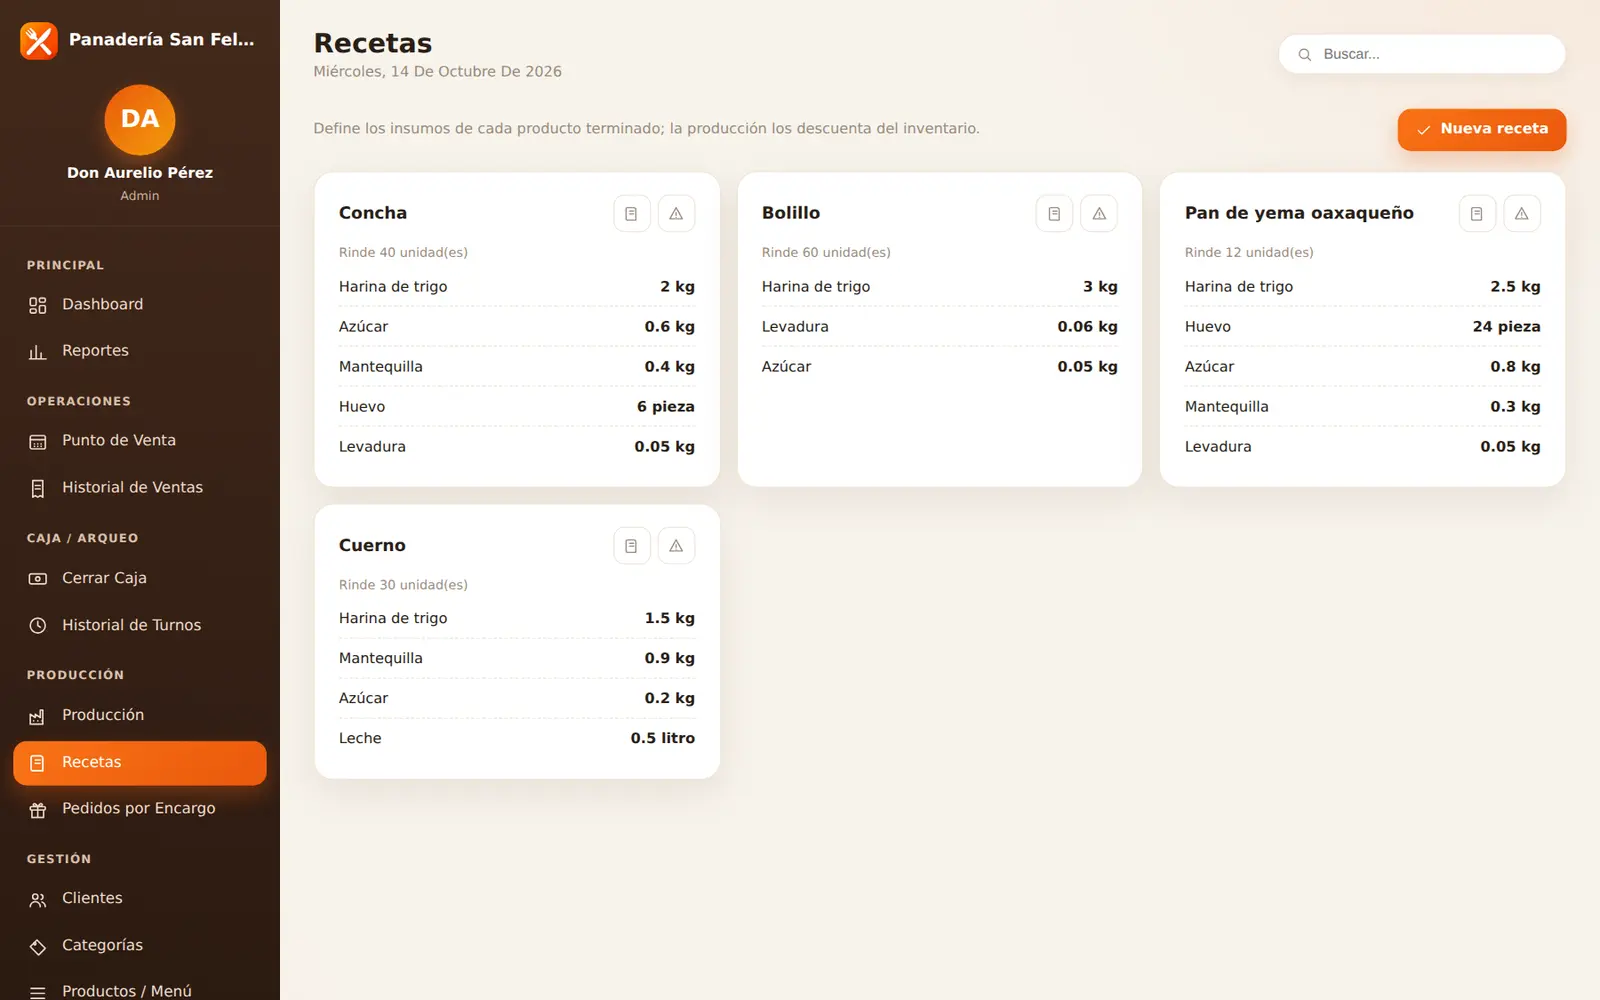This screenshot has height=1000, width=1600.
Task: Click '0.06 kg' Levadura value in Bolillo
Action: point(1087,326)
